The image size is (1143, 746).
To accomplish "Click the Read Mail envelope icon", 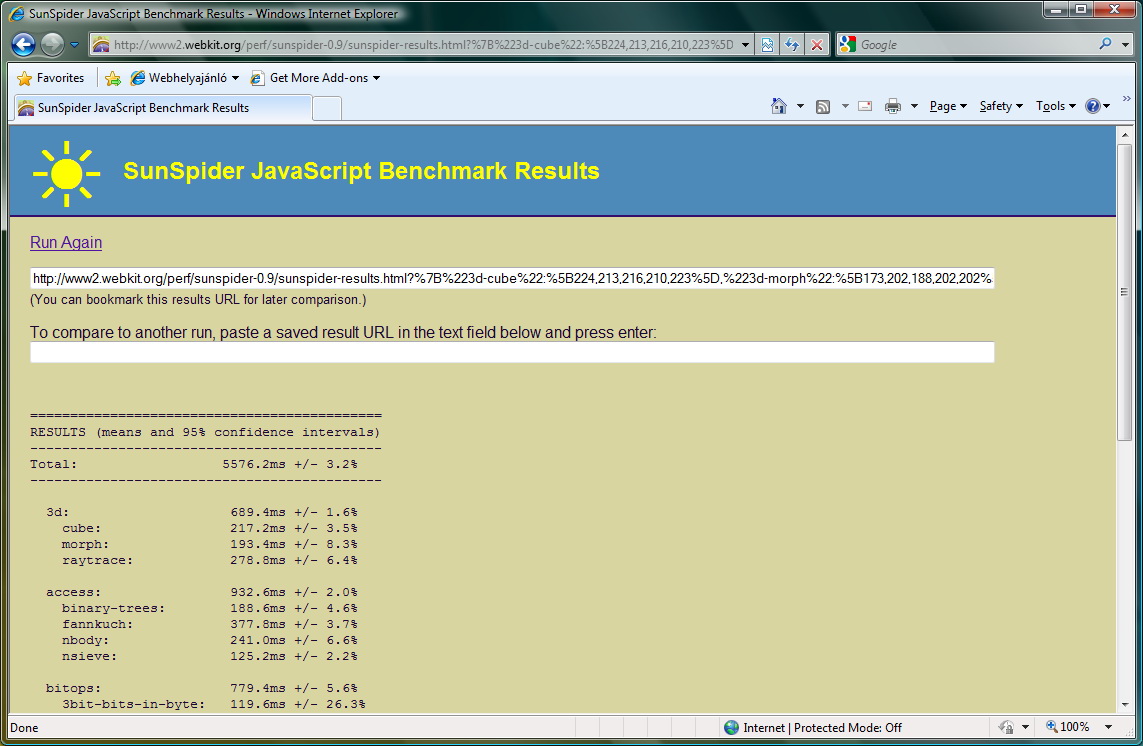I will coord(865,106).
